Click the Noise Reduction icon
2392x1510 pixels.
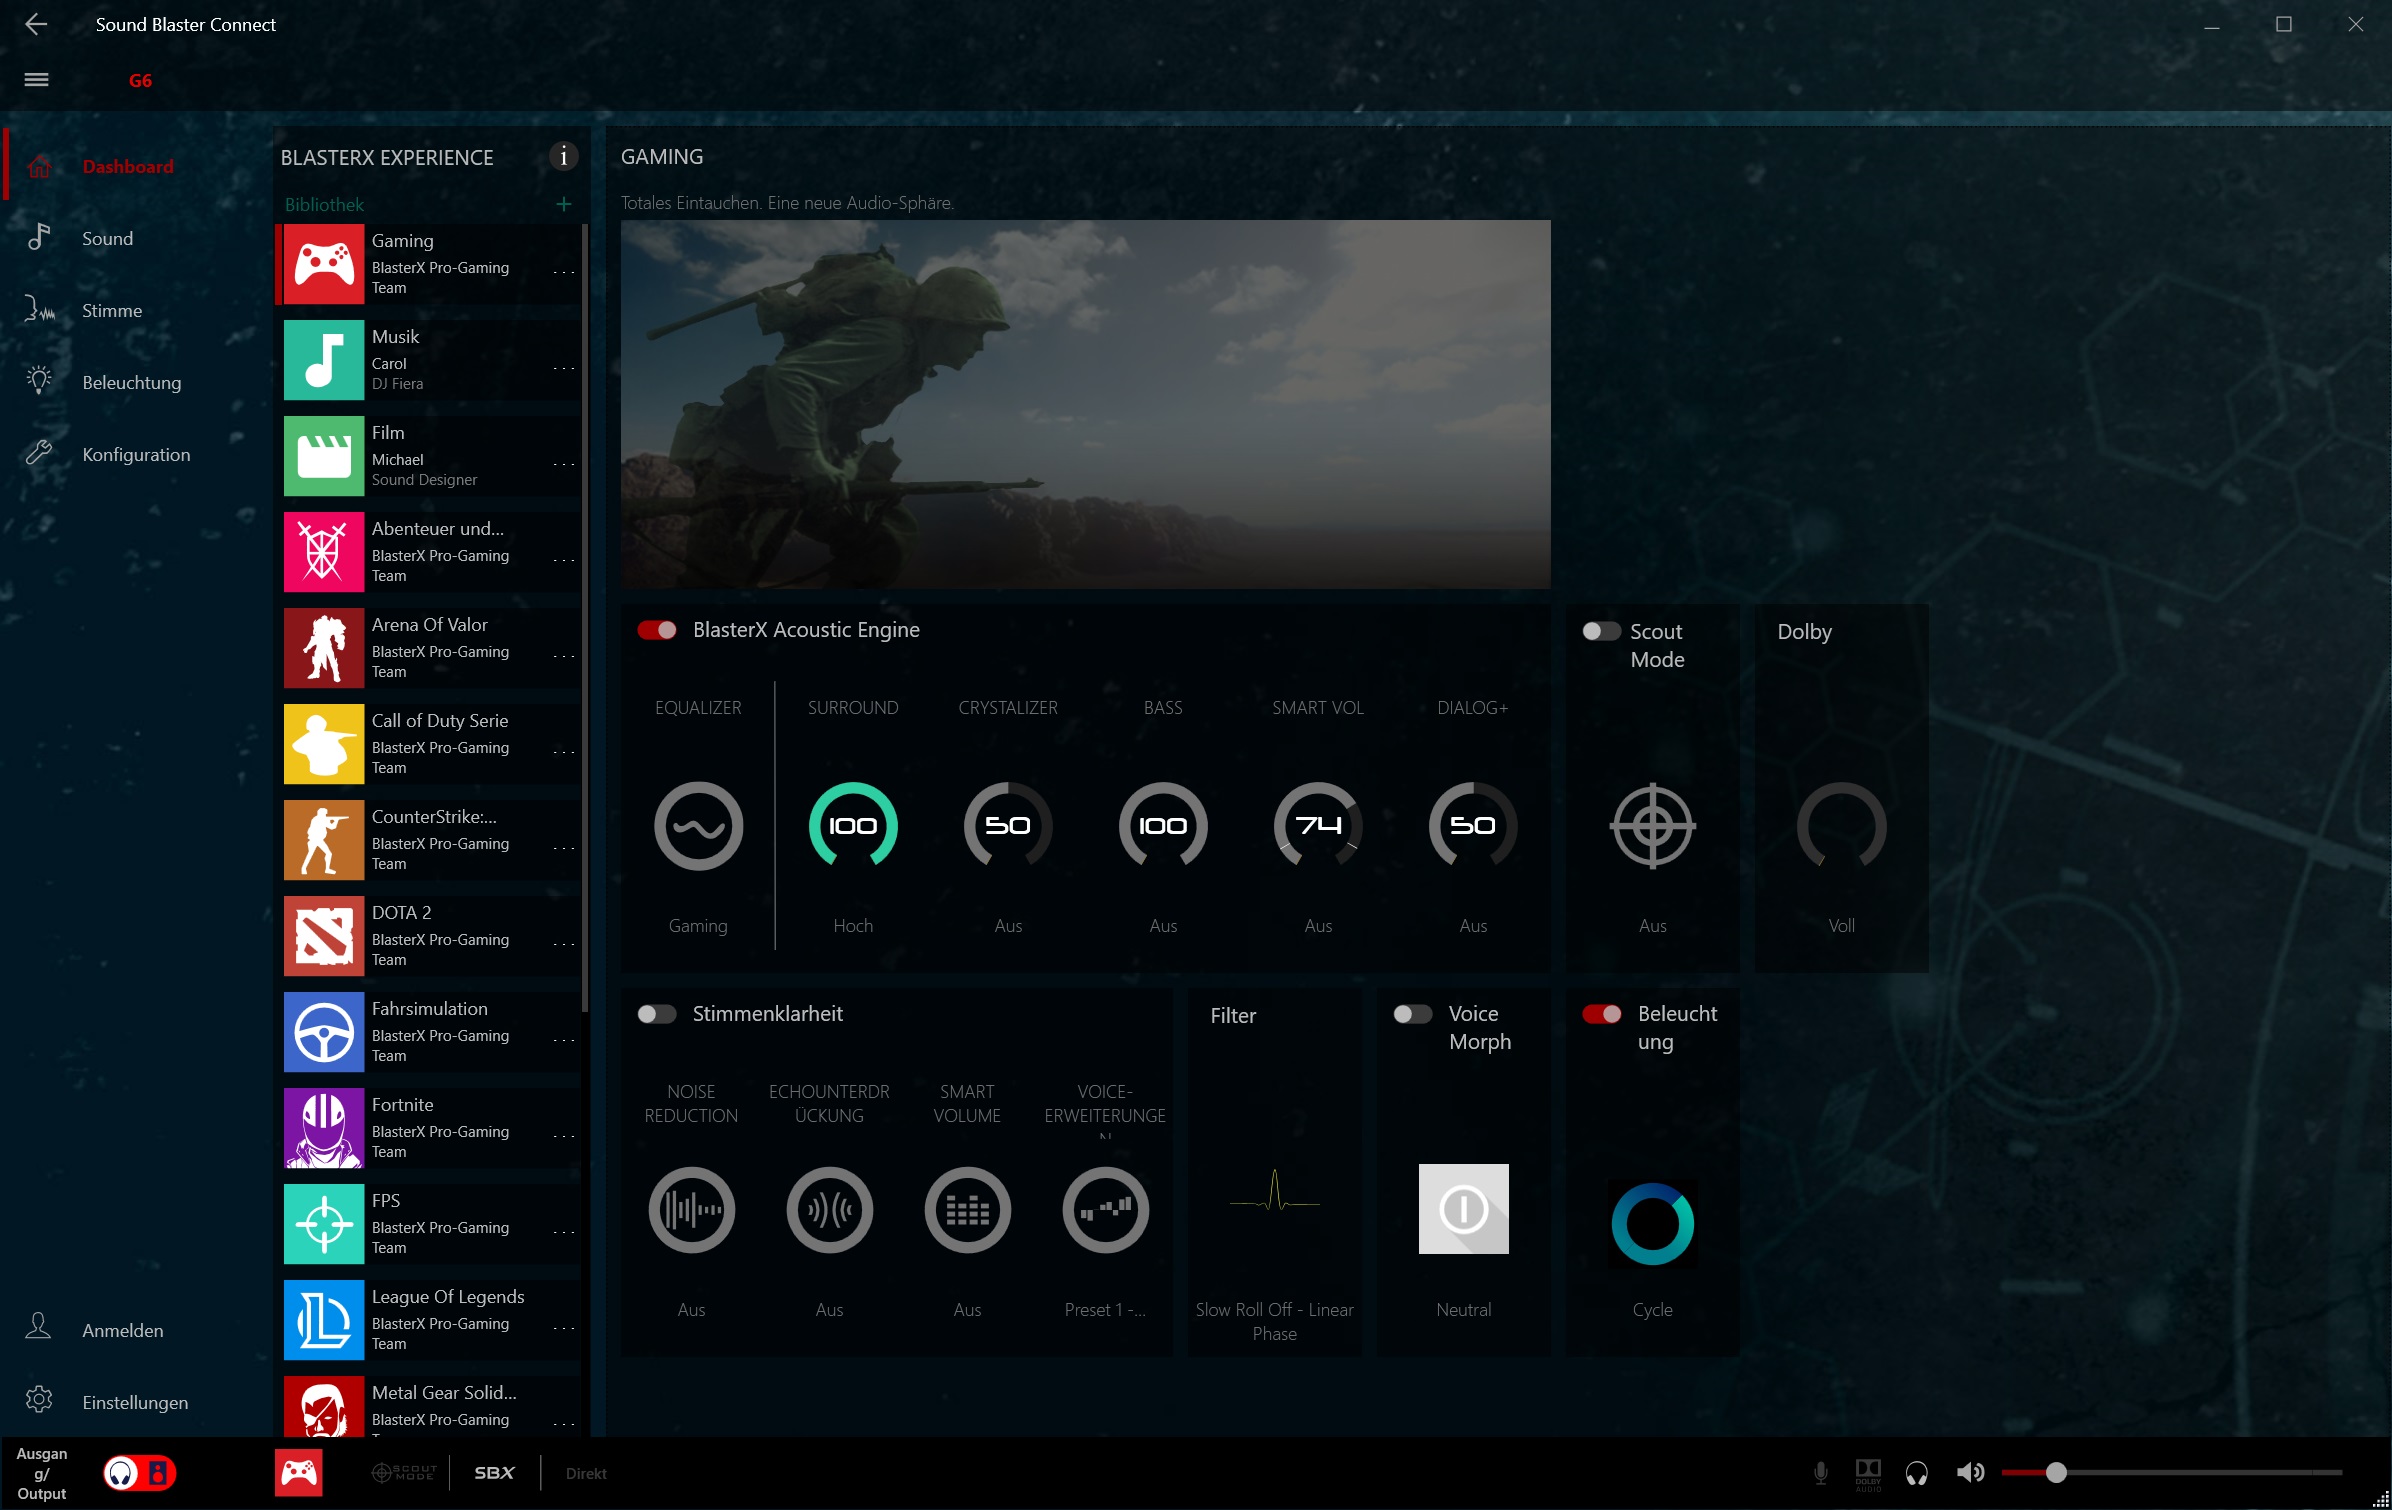point(691,1210)
